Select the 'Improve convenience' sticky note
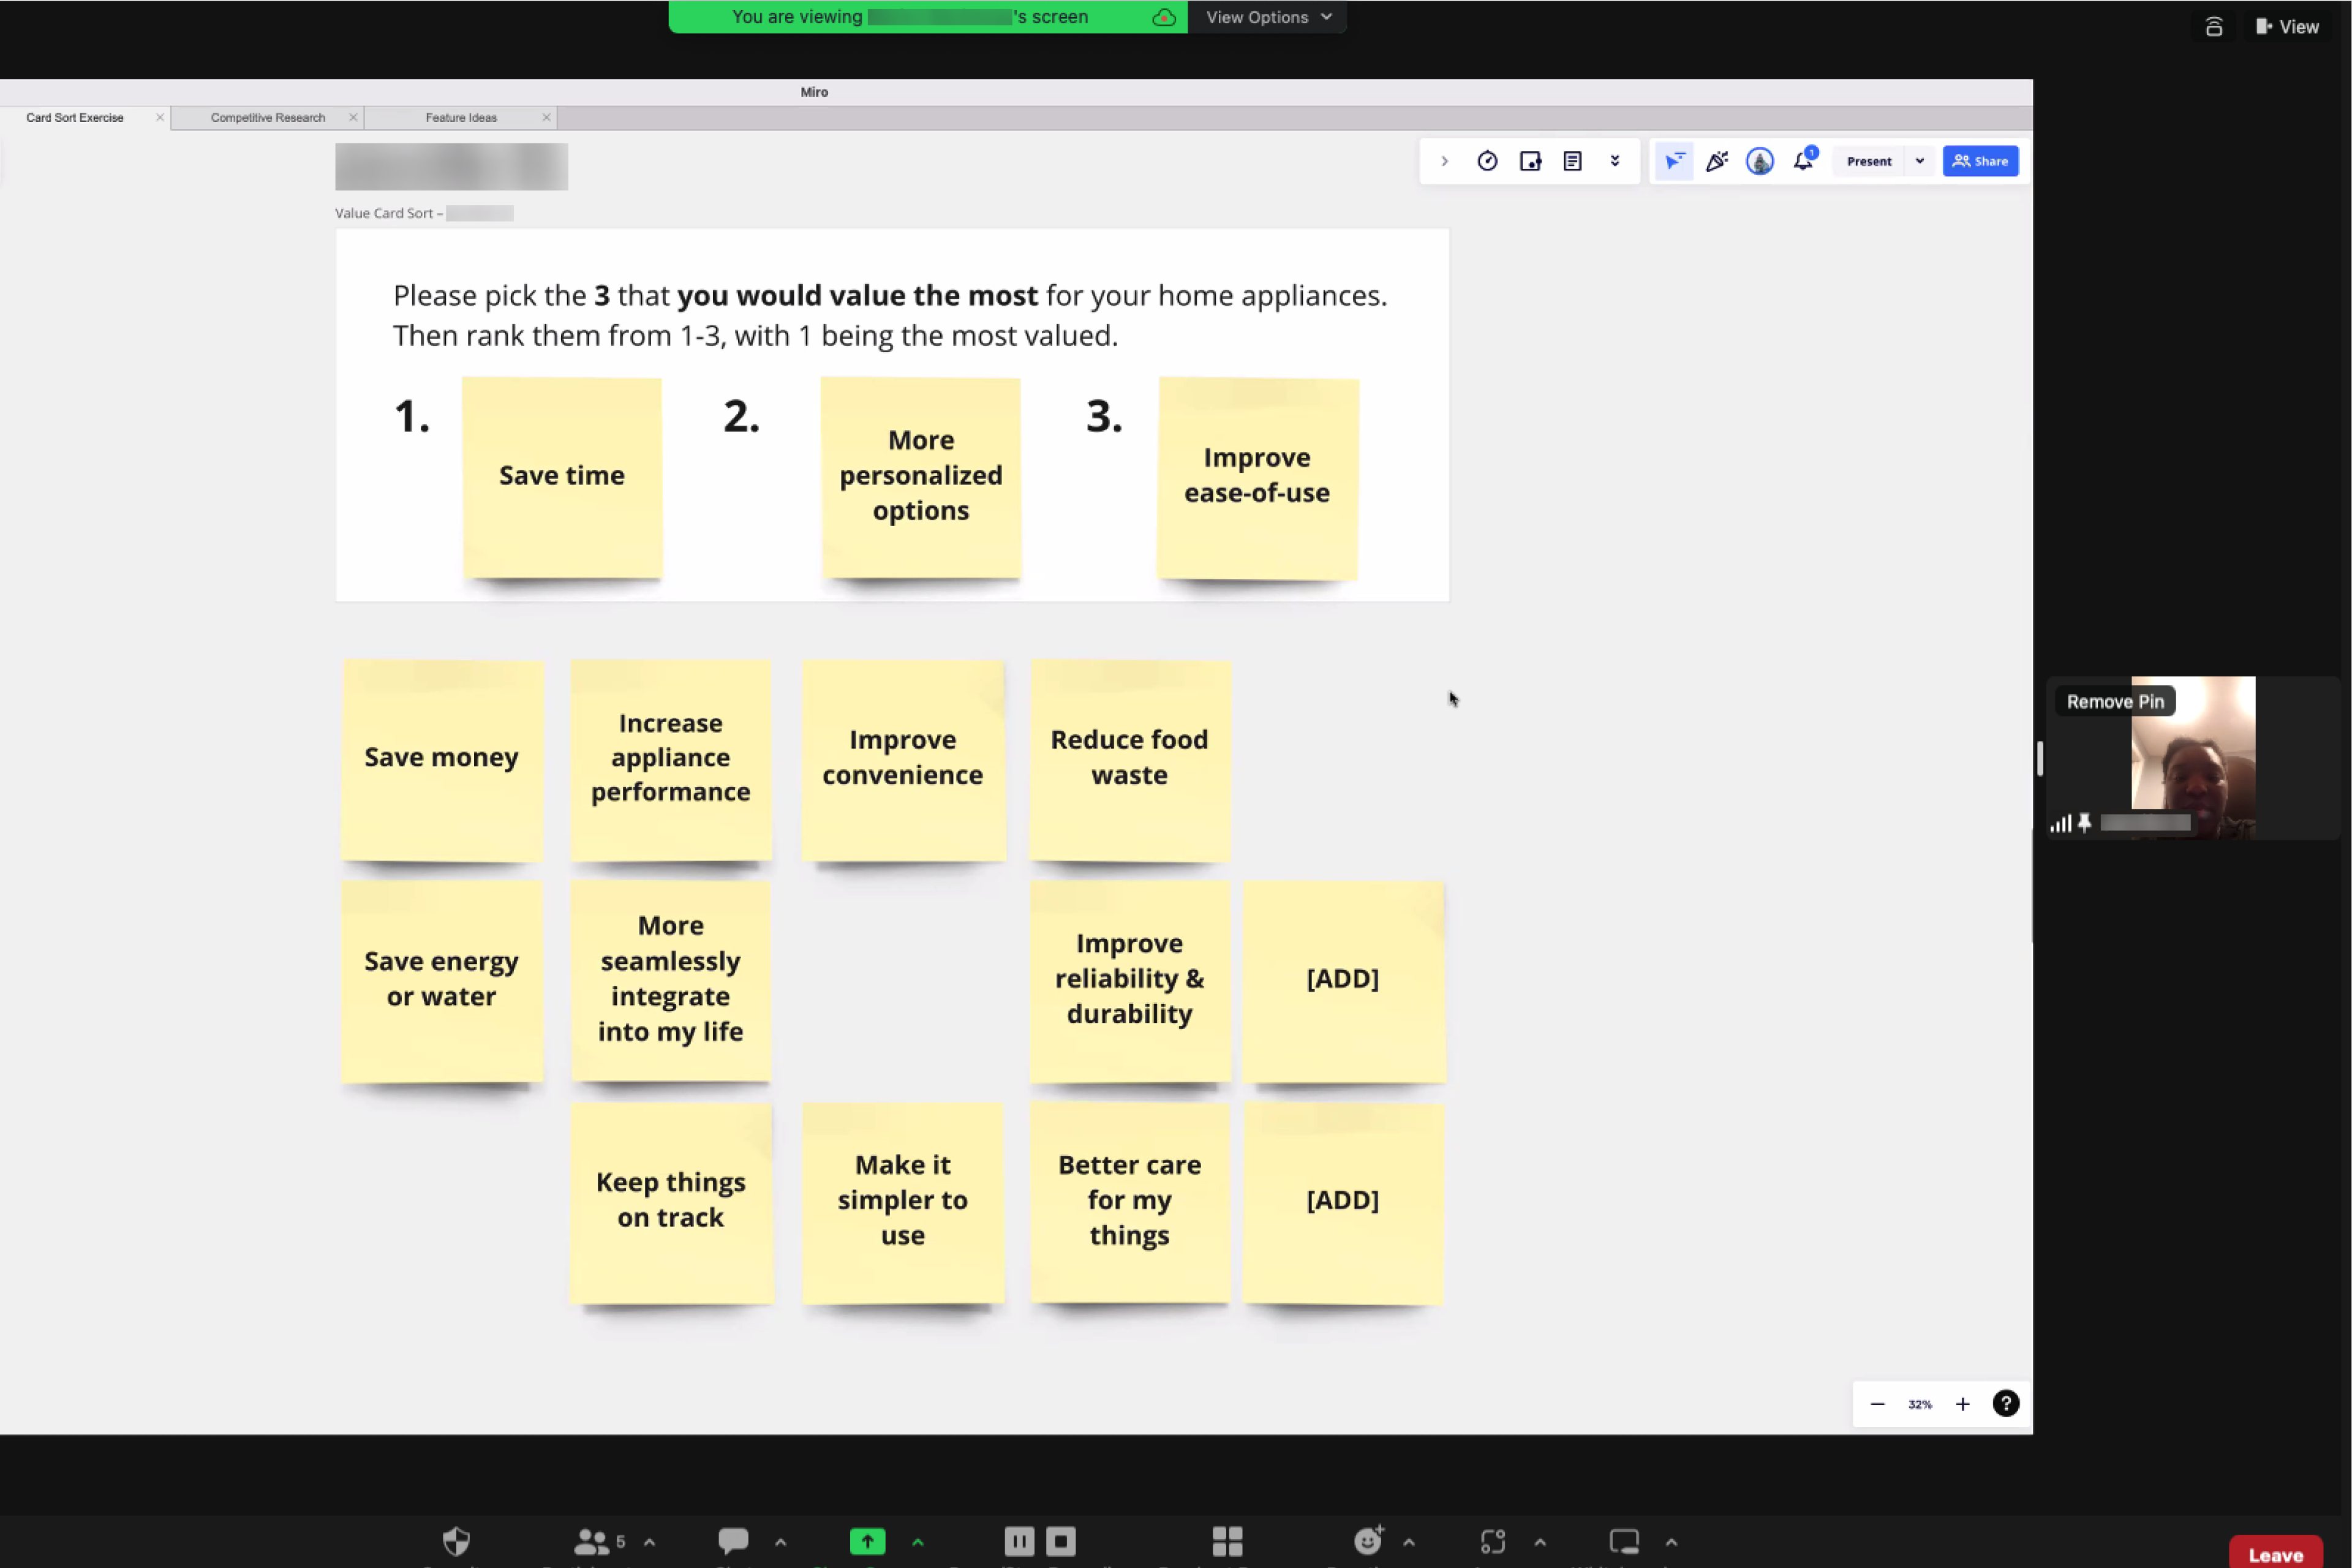This screenshot has width=2352, height=1568. (x=903, y=760)
